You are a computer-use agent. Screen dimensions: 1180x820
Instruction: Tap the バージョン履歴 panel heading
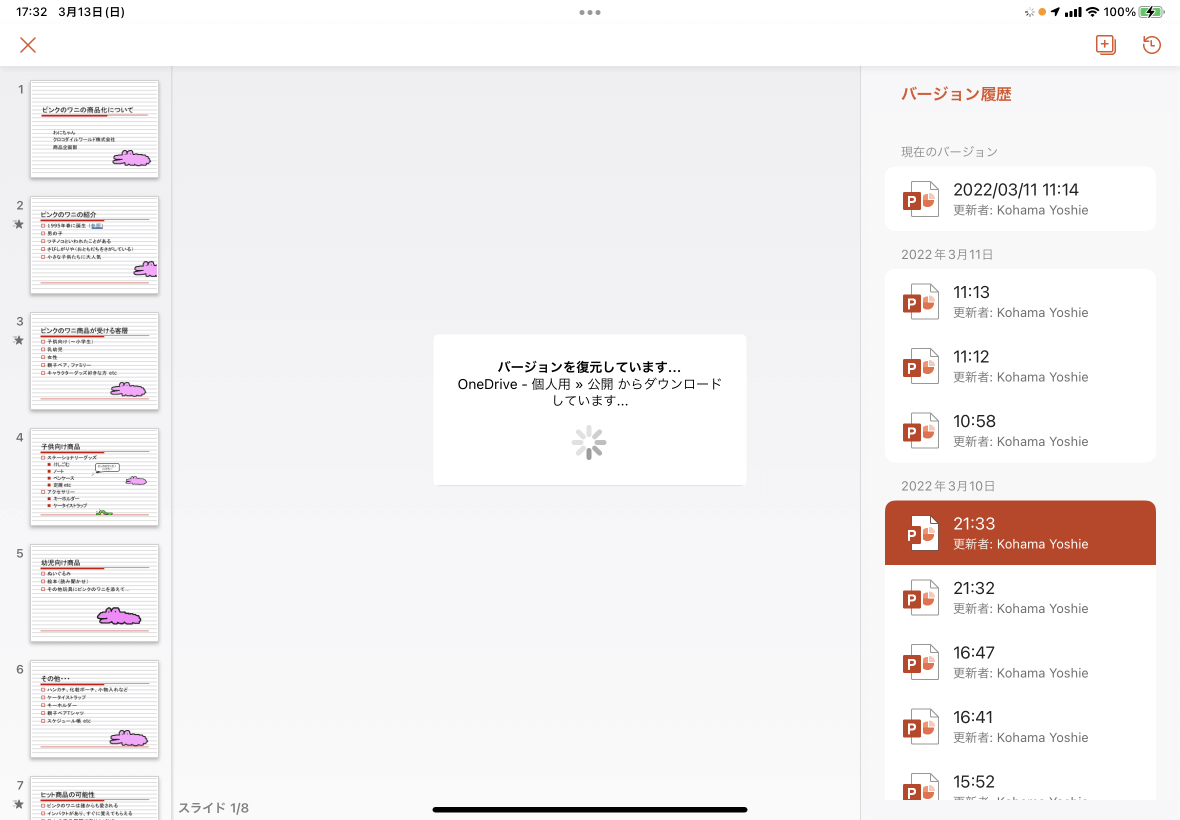[956, 94]
